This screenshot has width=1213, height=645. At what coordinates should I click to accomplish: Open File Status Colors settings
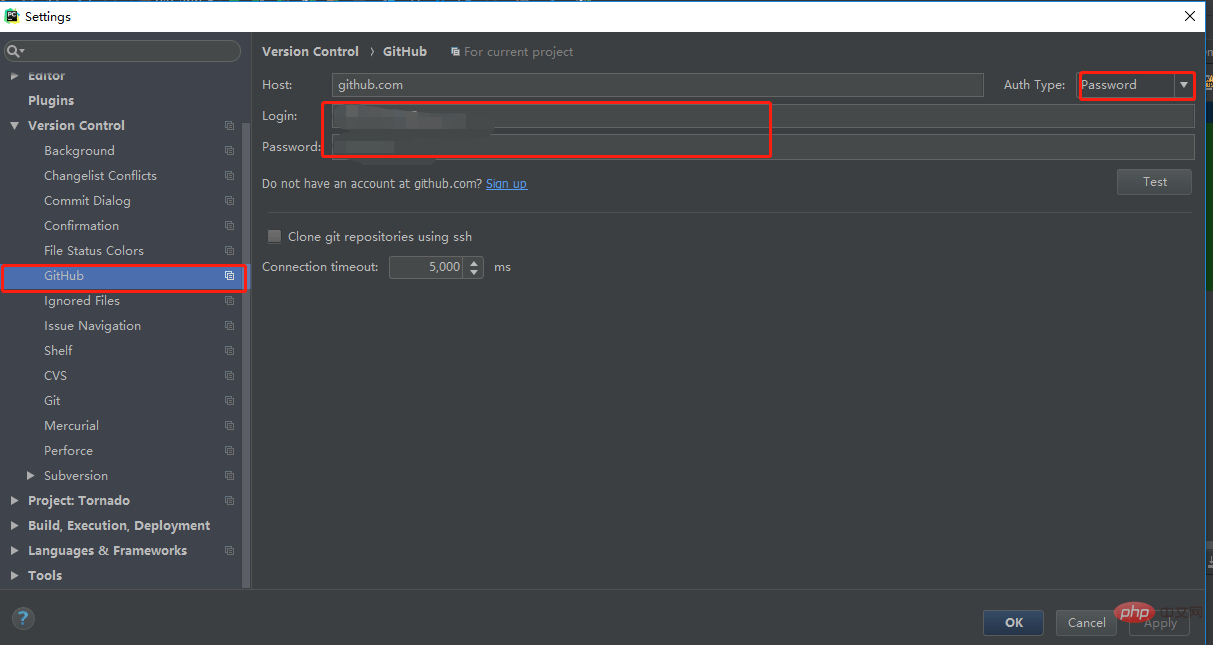point(94,251)
